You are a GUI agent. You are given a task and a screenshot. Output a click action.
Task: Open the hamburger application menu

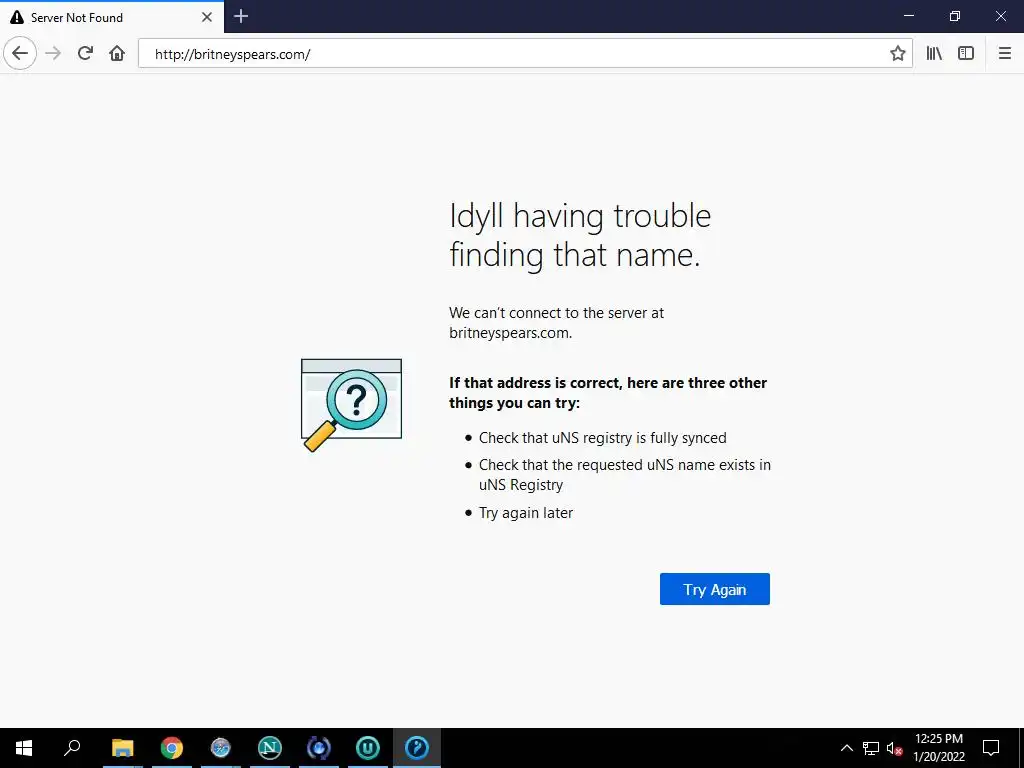click(1005, 54)
